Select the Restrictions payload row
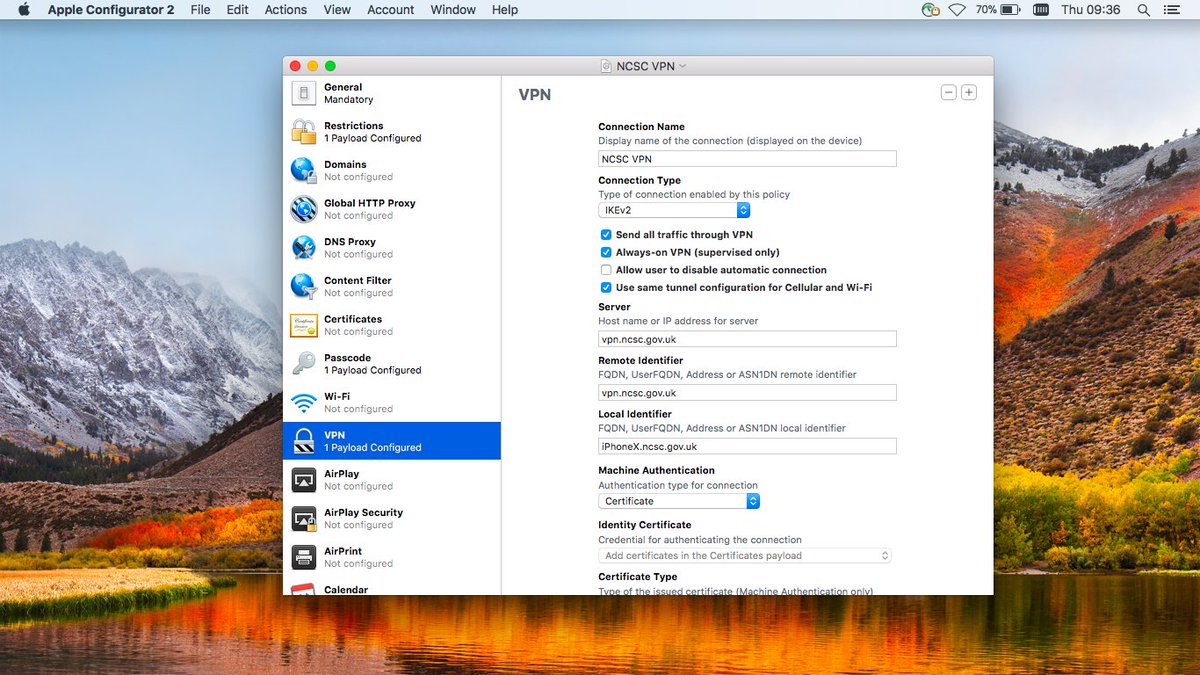Screen dimensions: 1200x675 392,132
